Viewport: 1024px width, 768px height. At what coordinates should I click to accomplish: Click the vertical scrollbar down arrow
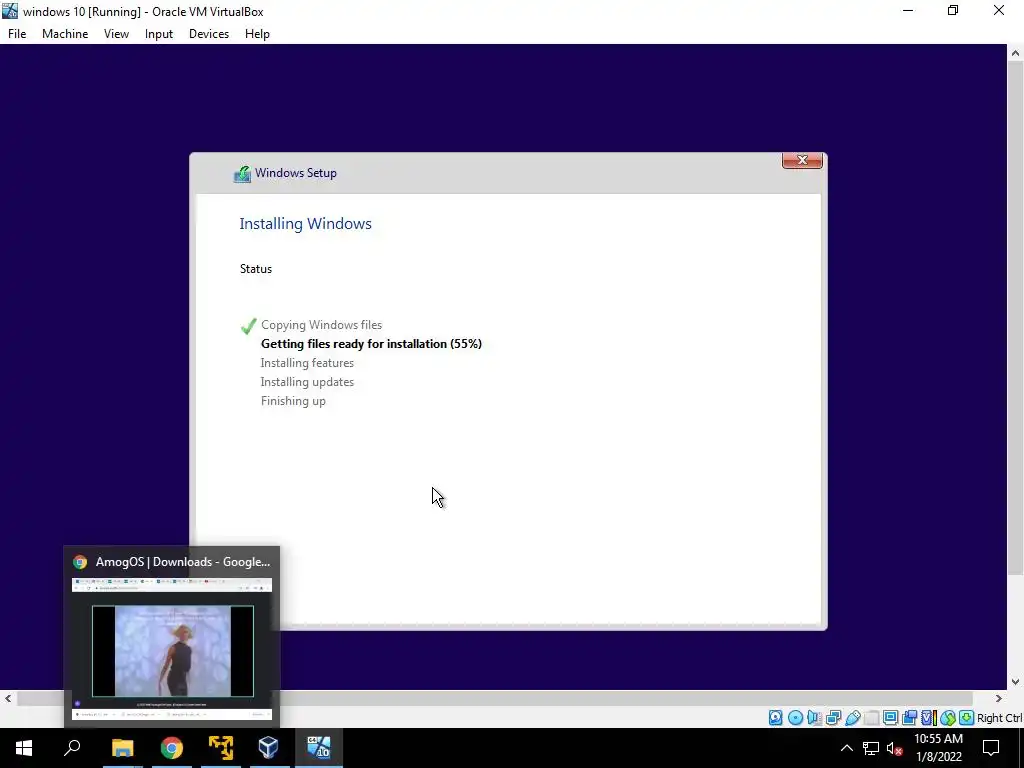[x=1016, y=682]
